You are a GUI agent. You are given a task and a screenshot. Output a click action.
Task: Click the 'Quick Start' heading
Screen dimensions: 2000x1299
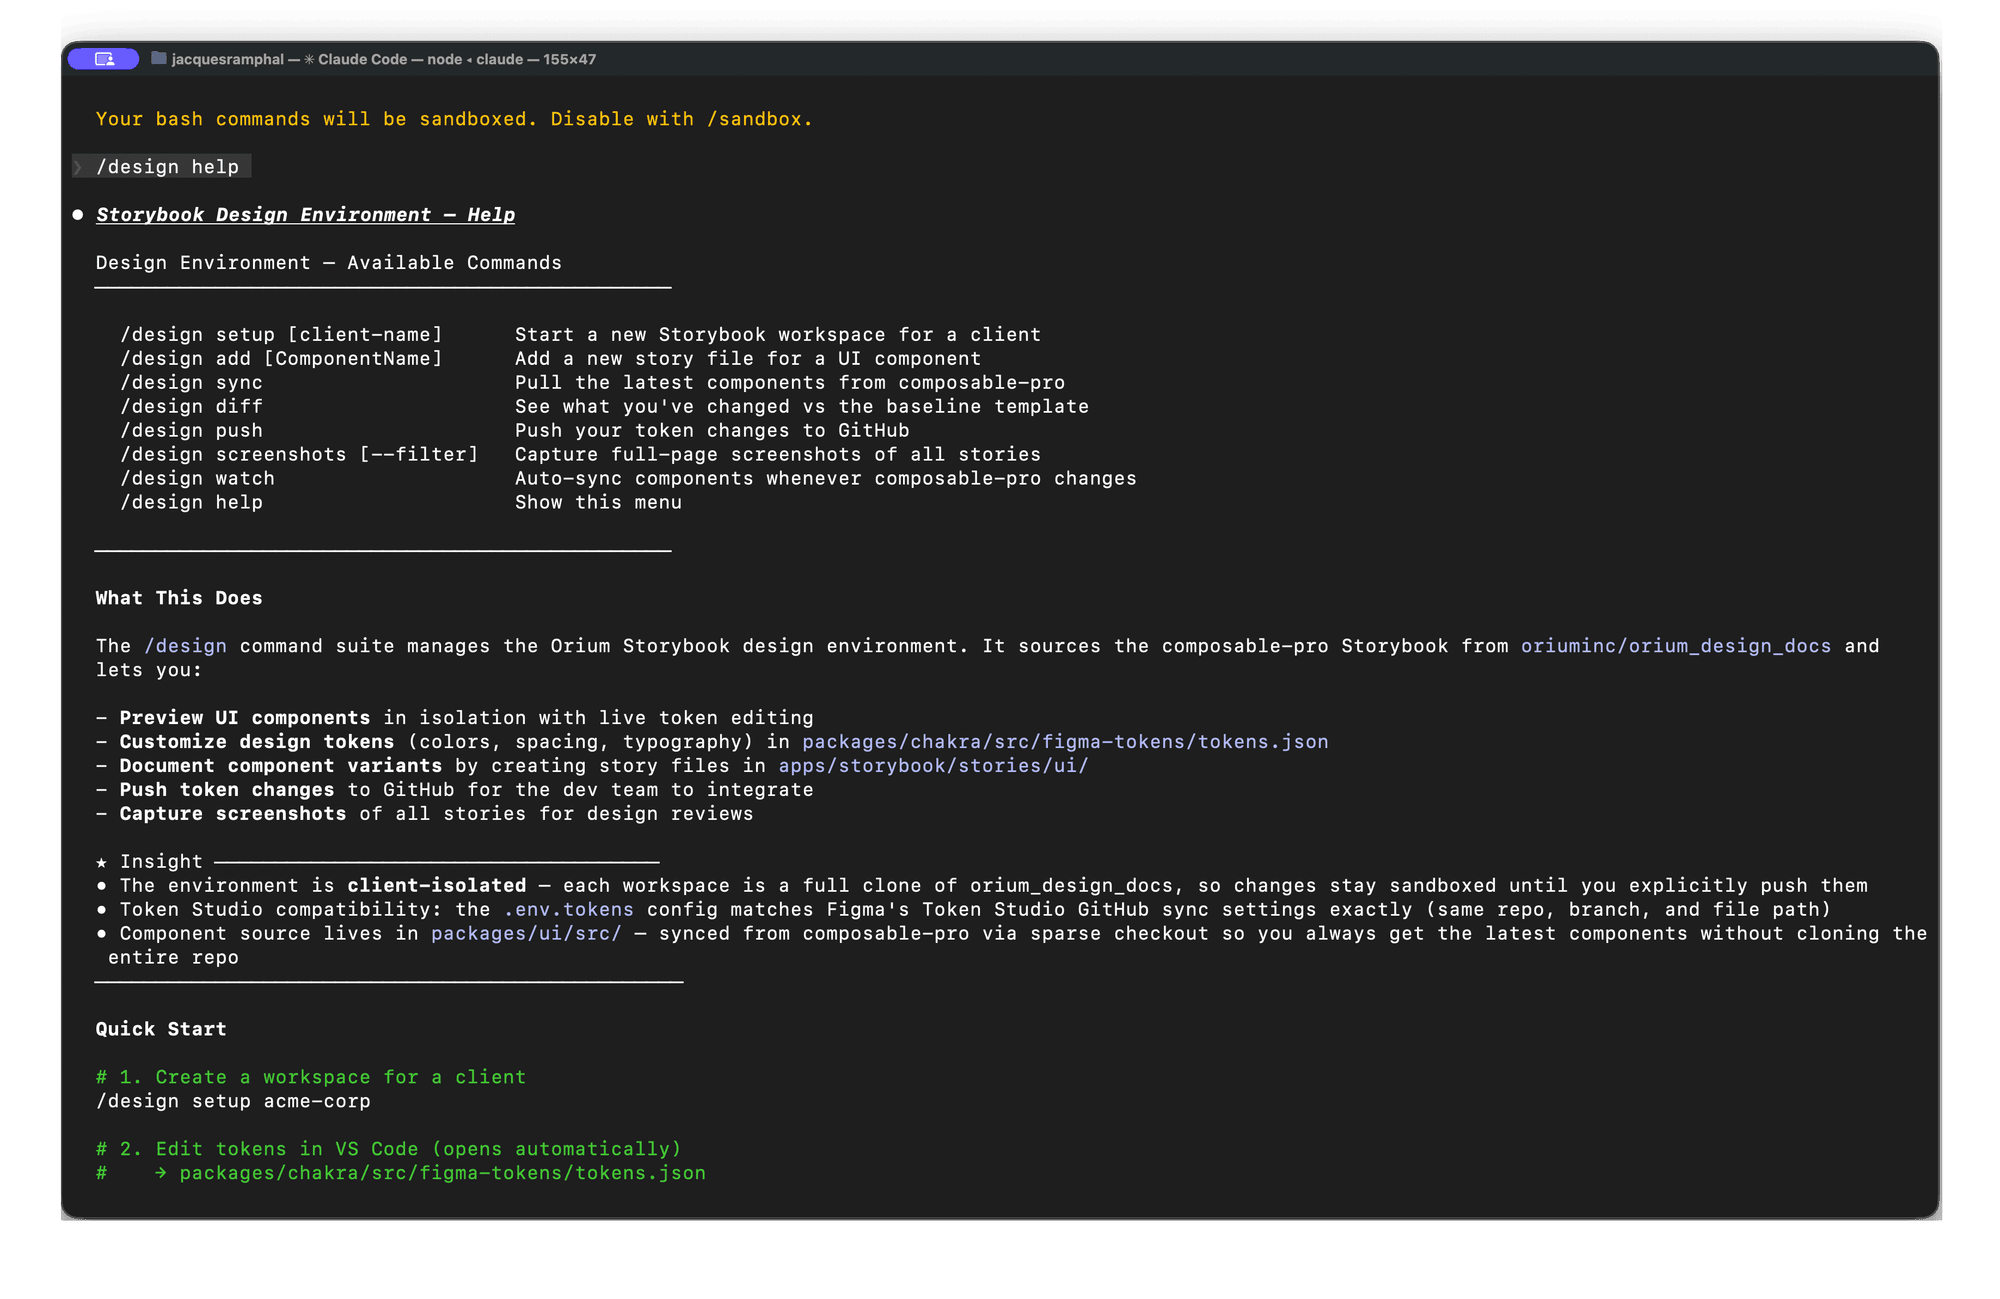pyautogui.click(x=161, y=1029)
